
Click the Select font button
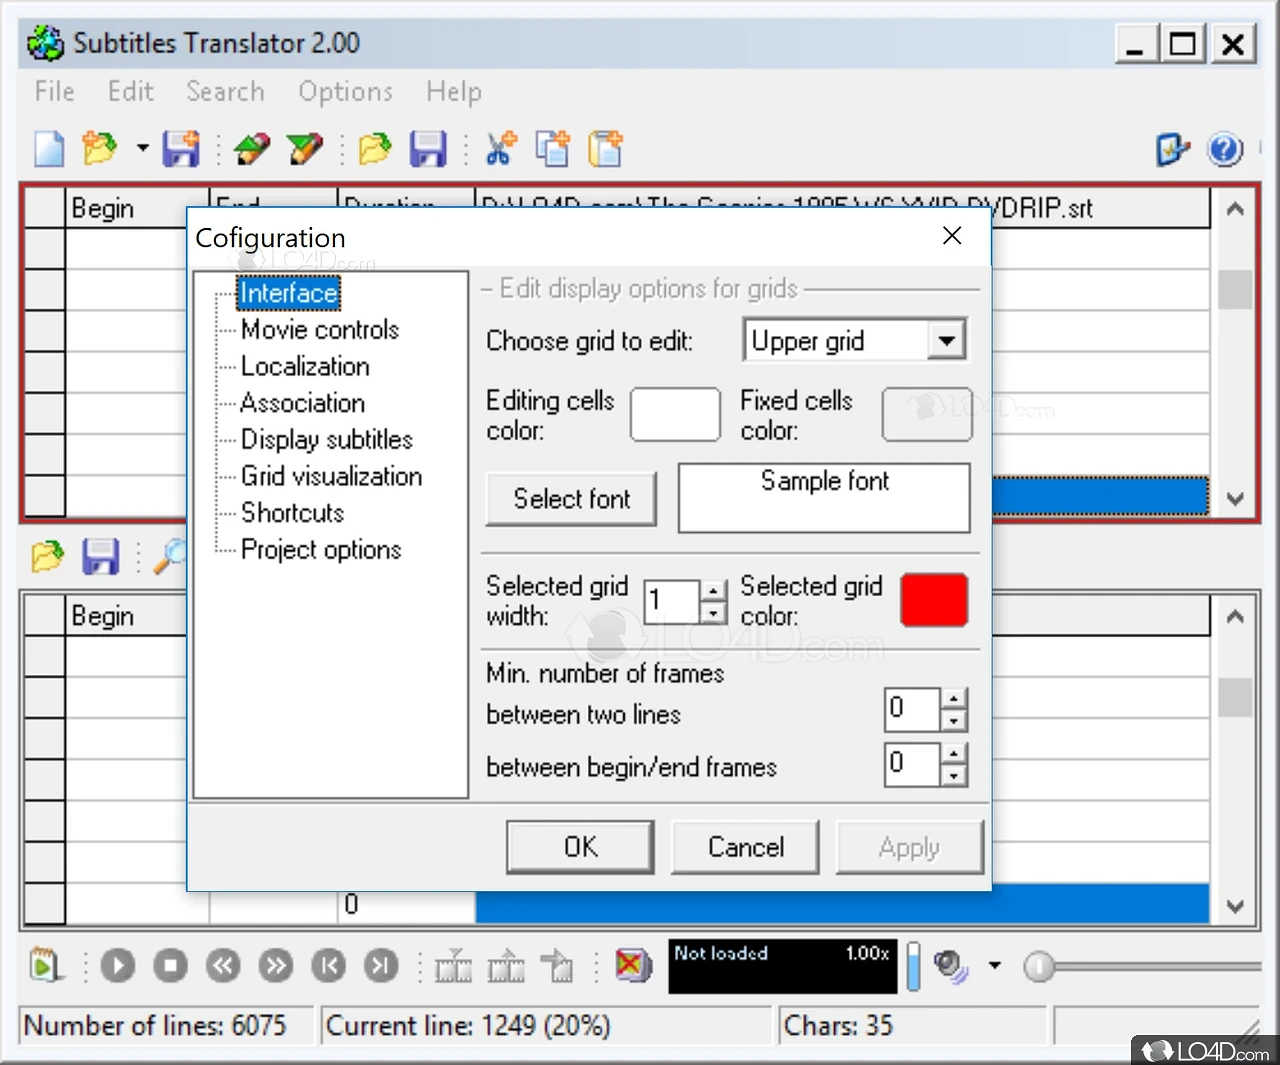coord(571,499)
